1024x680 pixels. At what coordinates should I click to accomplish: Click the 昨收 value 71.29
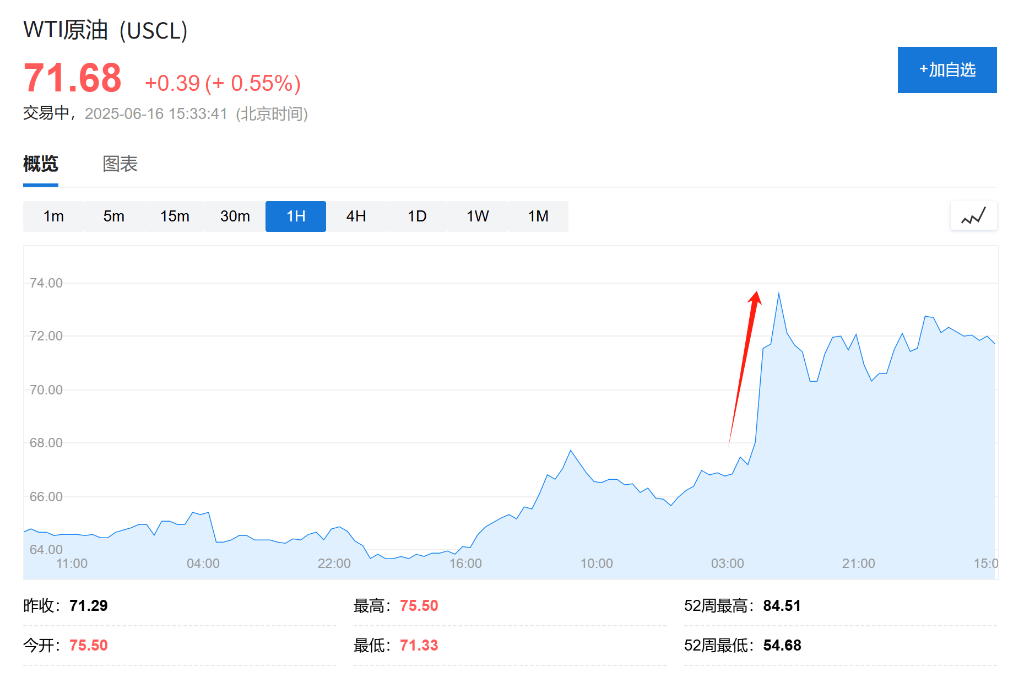89,606
